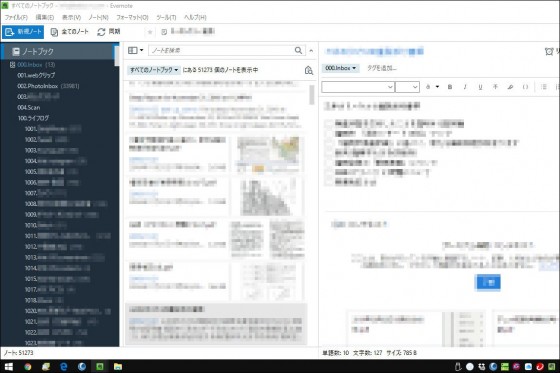This screenshot has height=373, width=560.
Task: Click the New Note button
Action: [23, 32]
